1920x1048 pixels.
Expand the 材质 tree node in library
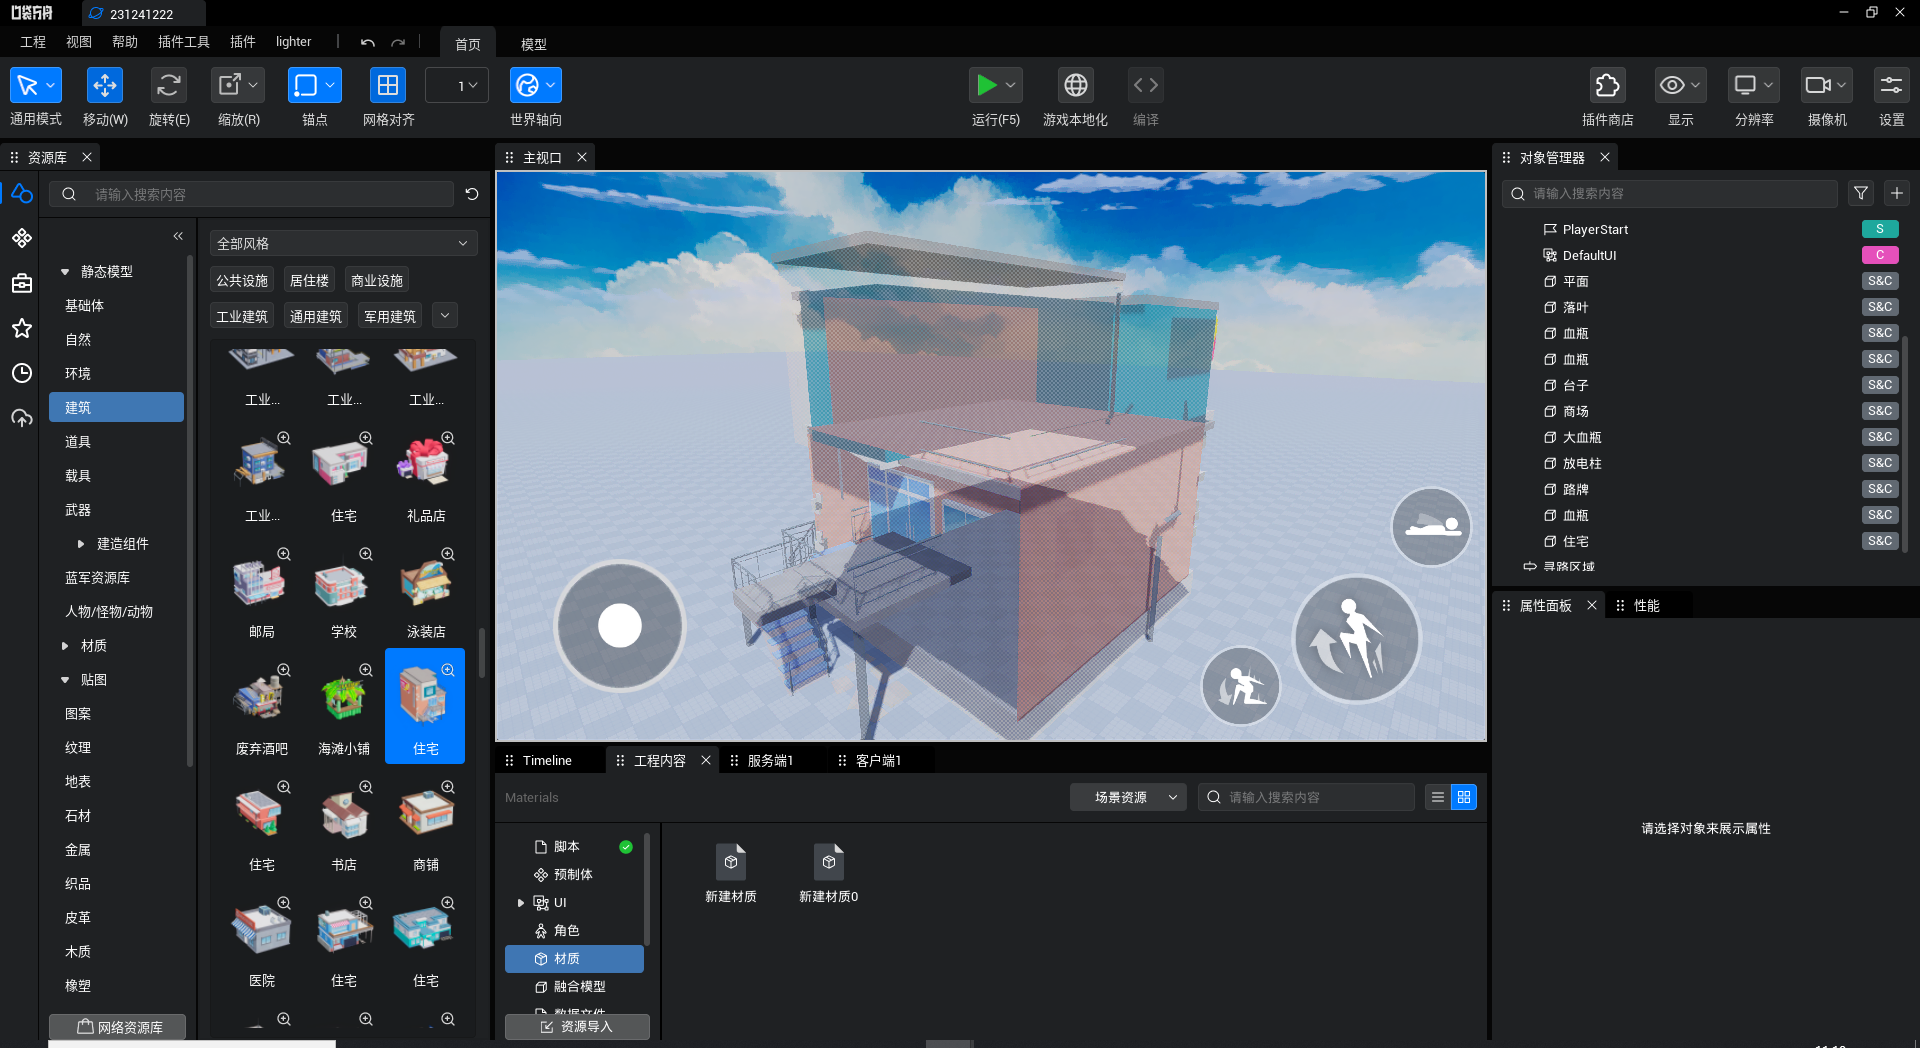click(65, 646)
